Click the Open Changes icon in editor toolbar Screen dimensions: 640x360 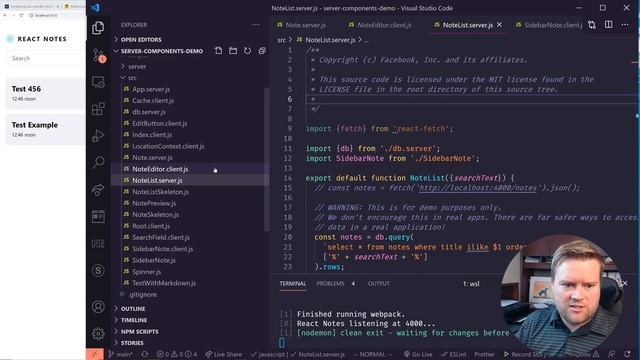592,25
